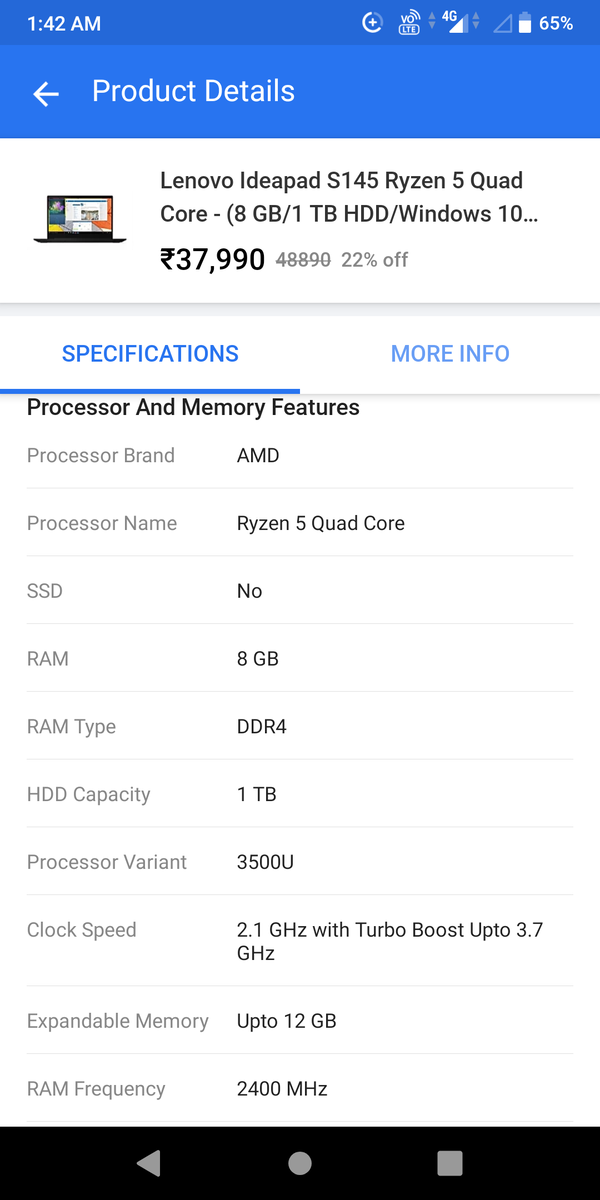Image resolution: width=600 pixels, height=1200 pixels.
Task: Open the Lenovo laptop product thumbnail
Action: pos(80,219)
